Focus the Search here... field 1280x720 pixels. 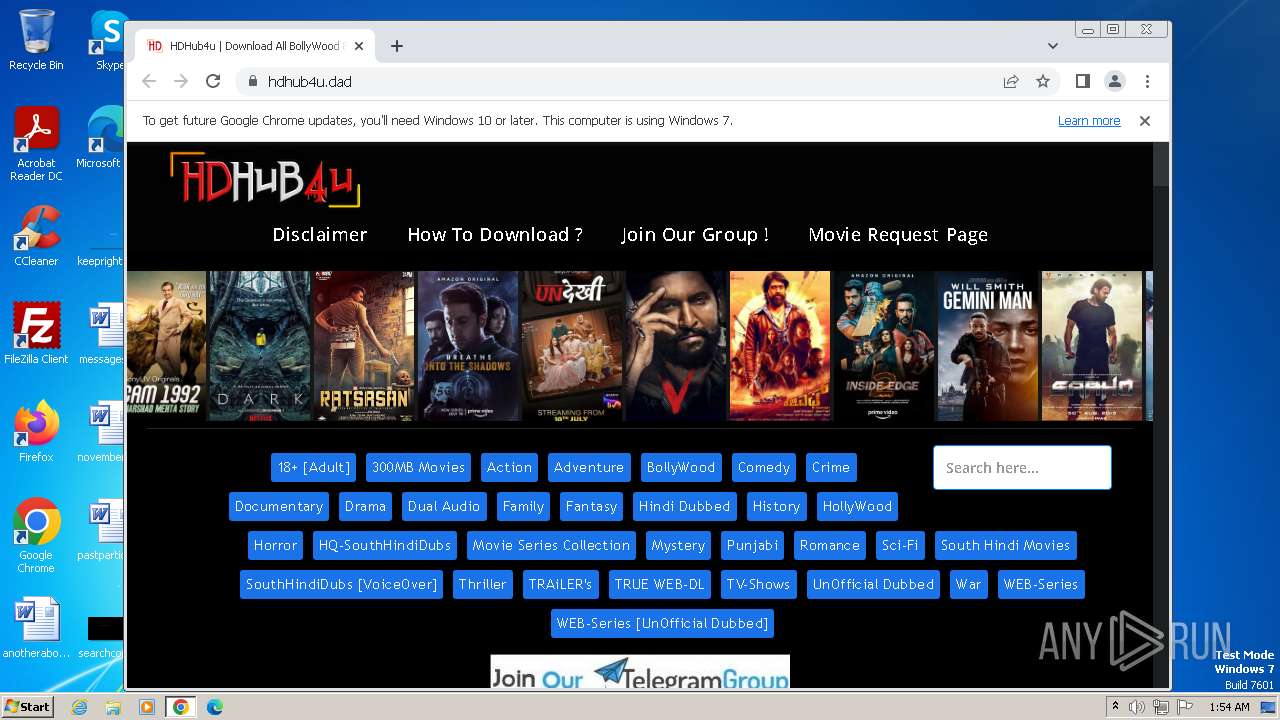pyautogui.click(x=1022, y=467)
